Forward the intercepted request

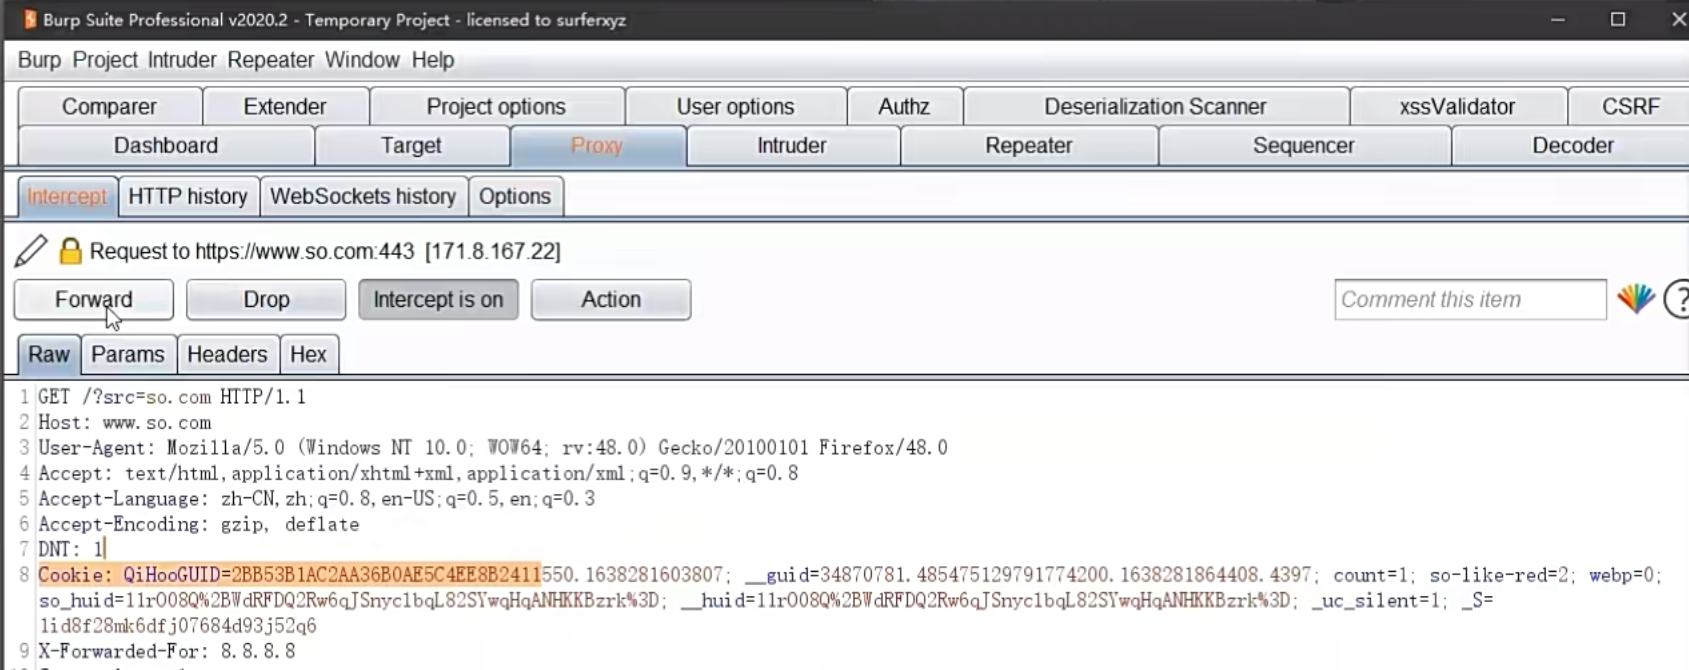(93, 299)
